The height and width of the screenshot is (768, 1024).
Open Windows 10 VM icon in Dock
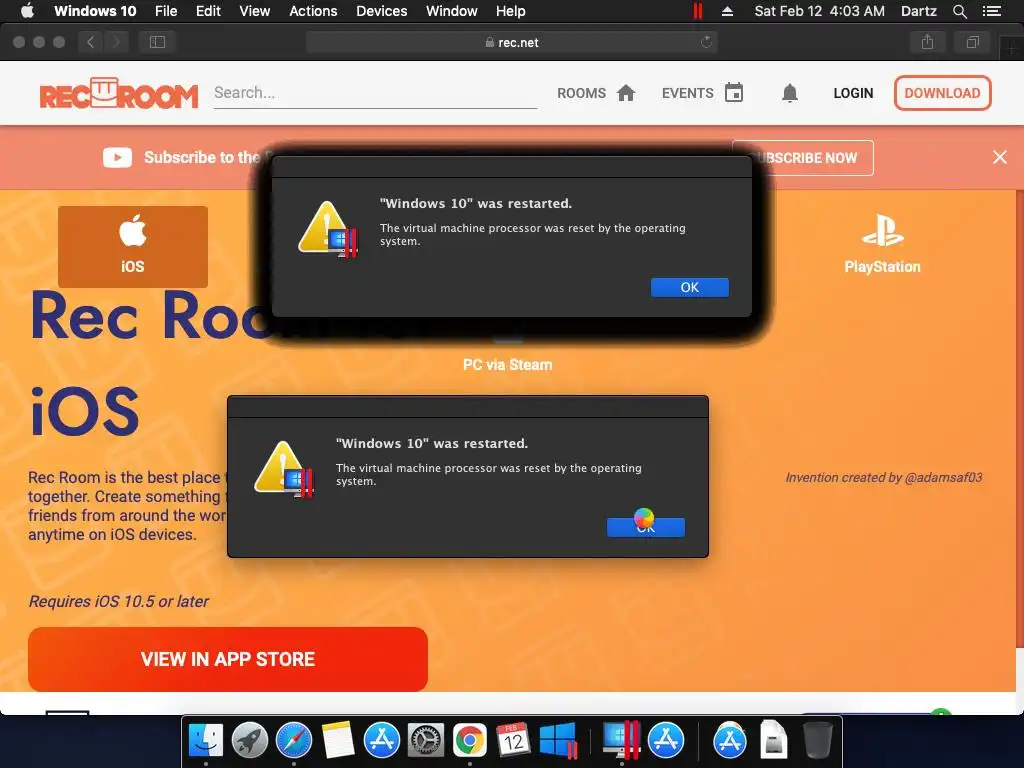coord(557,741)
